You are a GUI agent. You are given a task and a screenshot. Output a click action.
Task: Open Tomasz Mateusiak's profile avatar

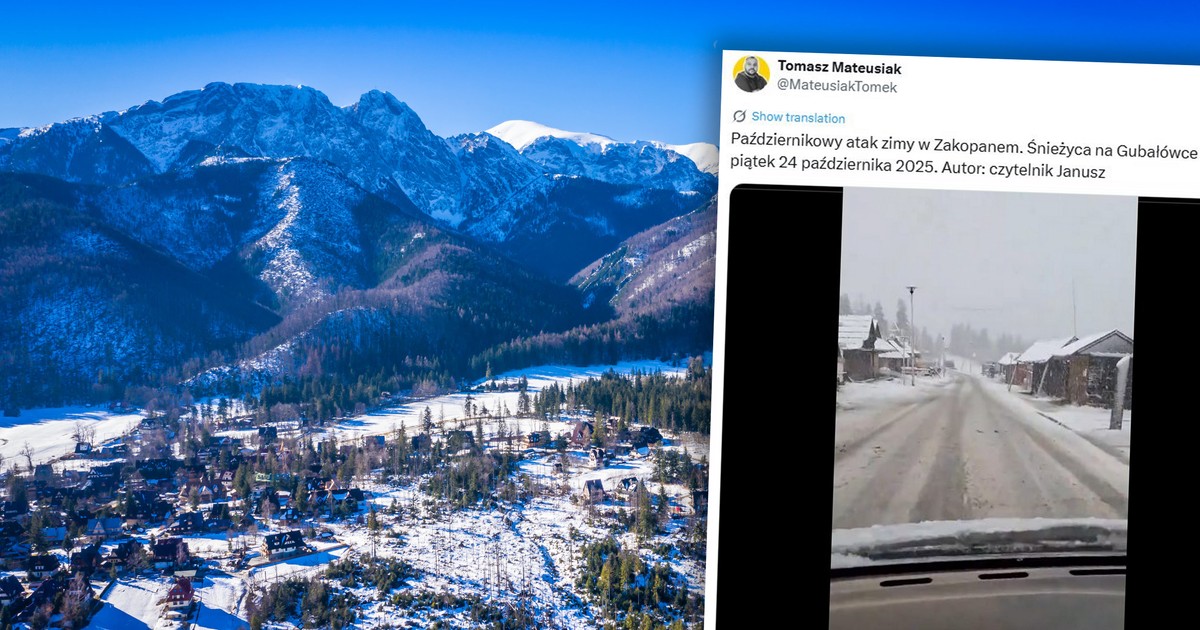pyautogui.click(x=751, y=74)
